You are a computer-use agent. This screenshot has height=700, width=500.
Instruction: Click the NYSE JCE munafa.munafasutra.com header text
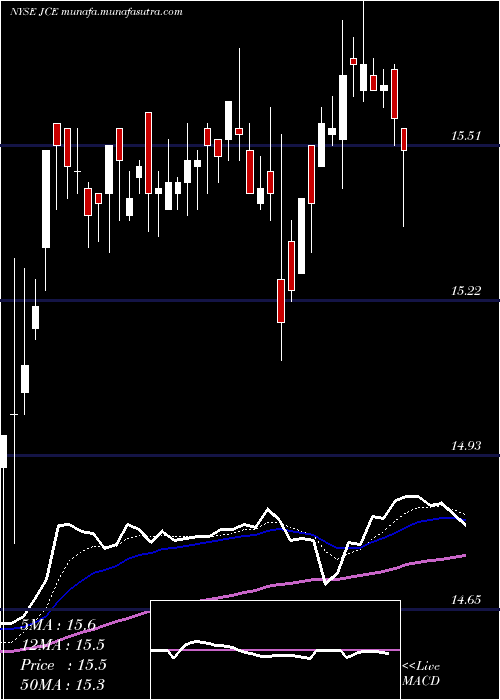pos(96,12)
